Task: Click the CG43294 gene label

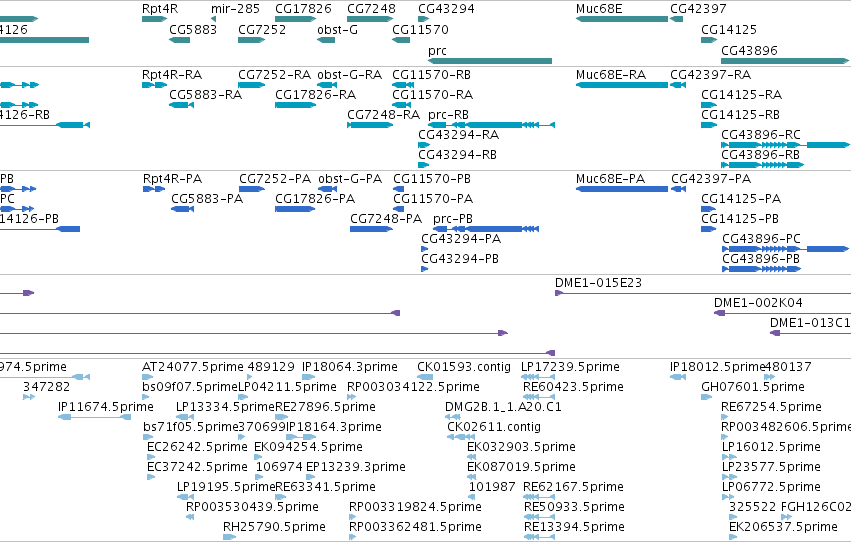Action: (446, 9)
